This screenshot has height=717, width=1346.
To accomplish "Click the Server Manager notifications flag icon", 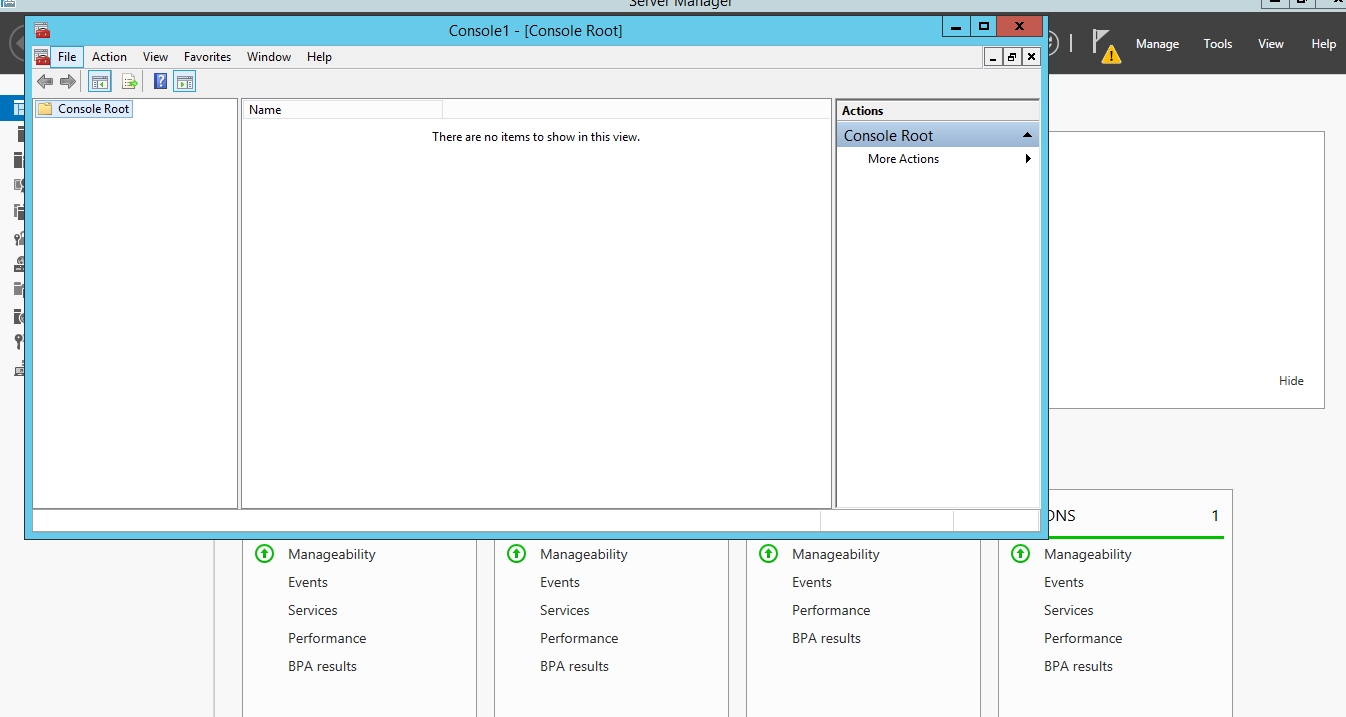I will click(x=1104, y=45).
